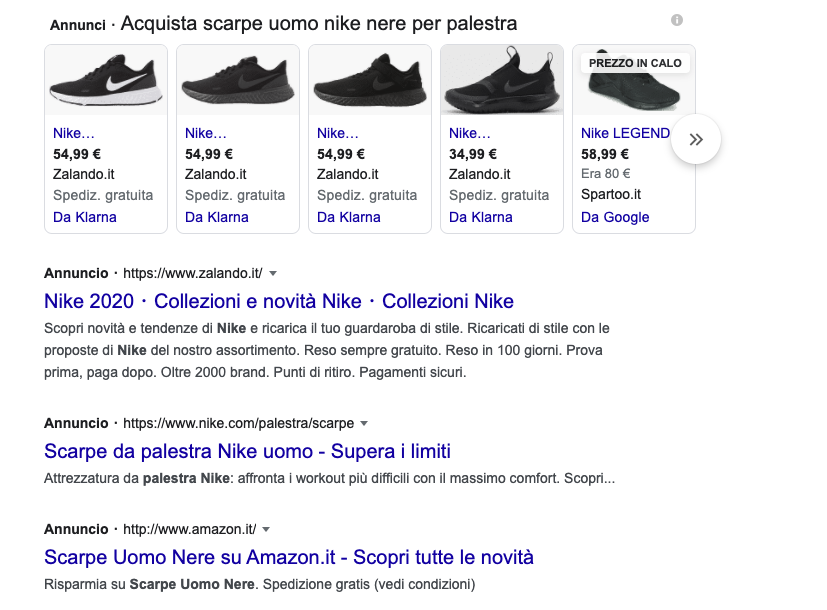This screenshot has height=610, width=827.
Task: Expand dropdown arrow next to zalando.it URL
Action: pyautogui.click(x=273, y=273)
